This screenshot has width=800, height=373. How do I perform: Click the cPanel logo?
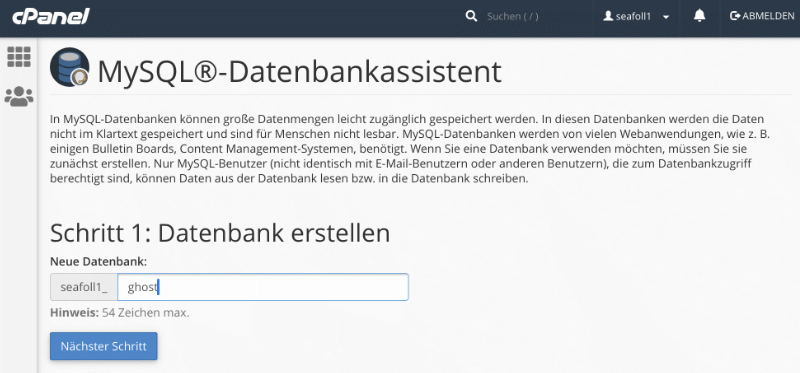[51, 16]
